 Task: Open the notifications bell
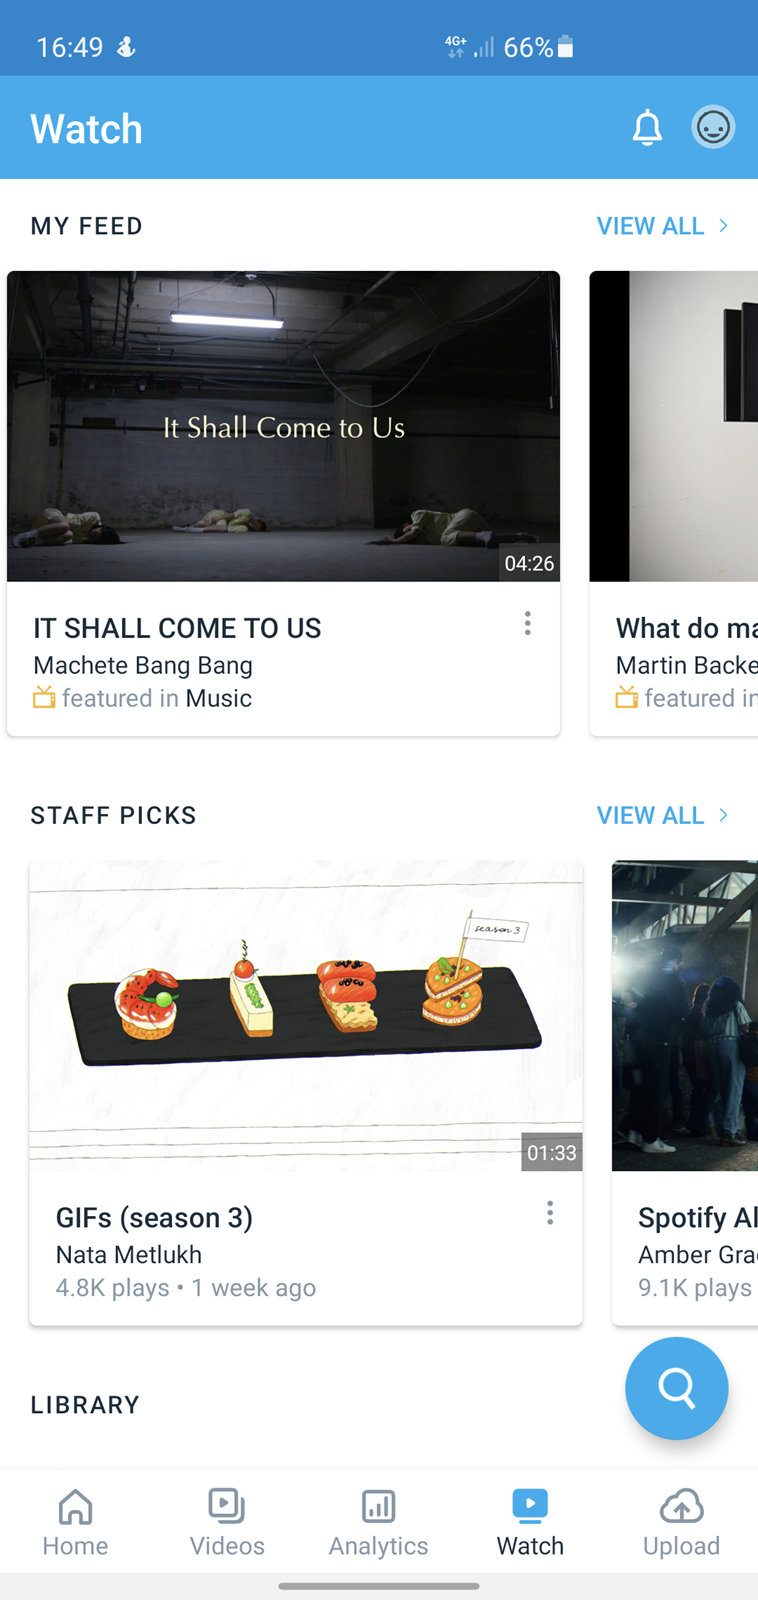click(647, 128)
